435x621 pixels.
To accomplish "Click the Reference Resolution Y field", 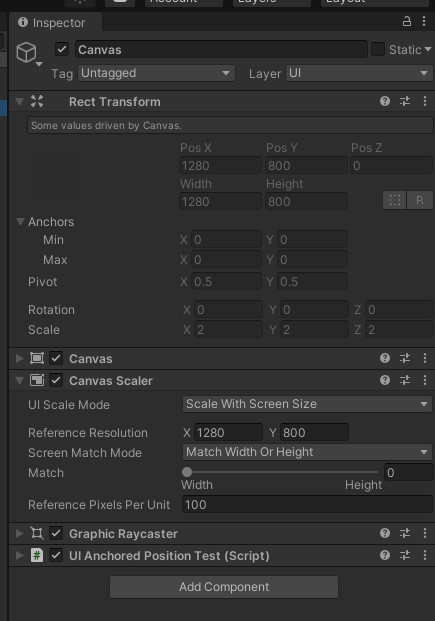I will (x=314, y=432).
